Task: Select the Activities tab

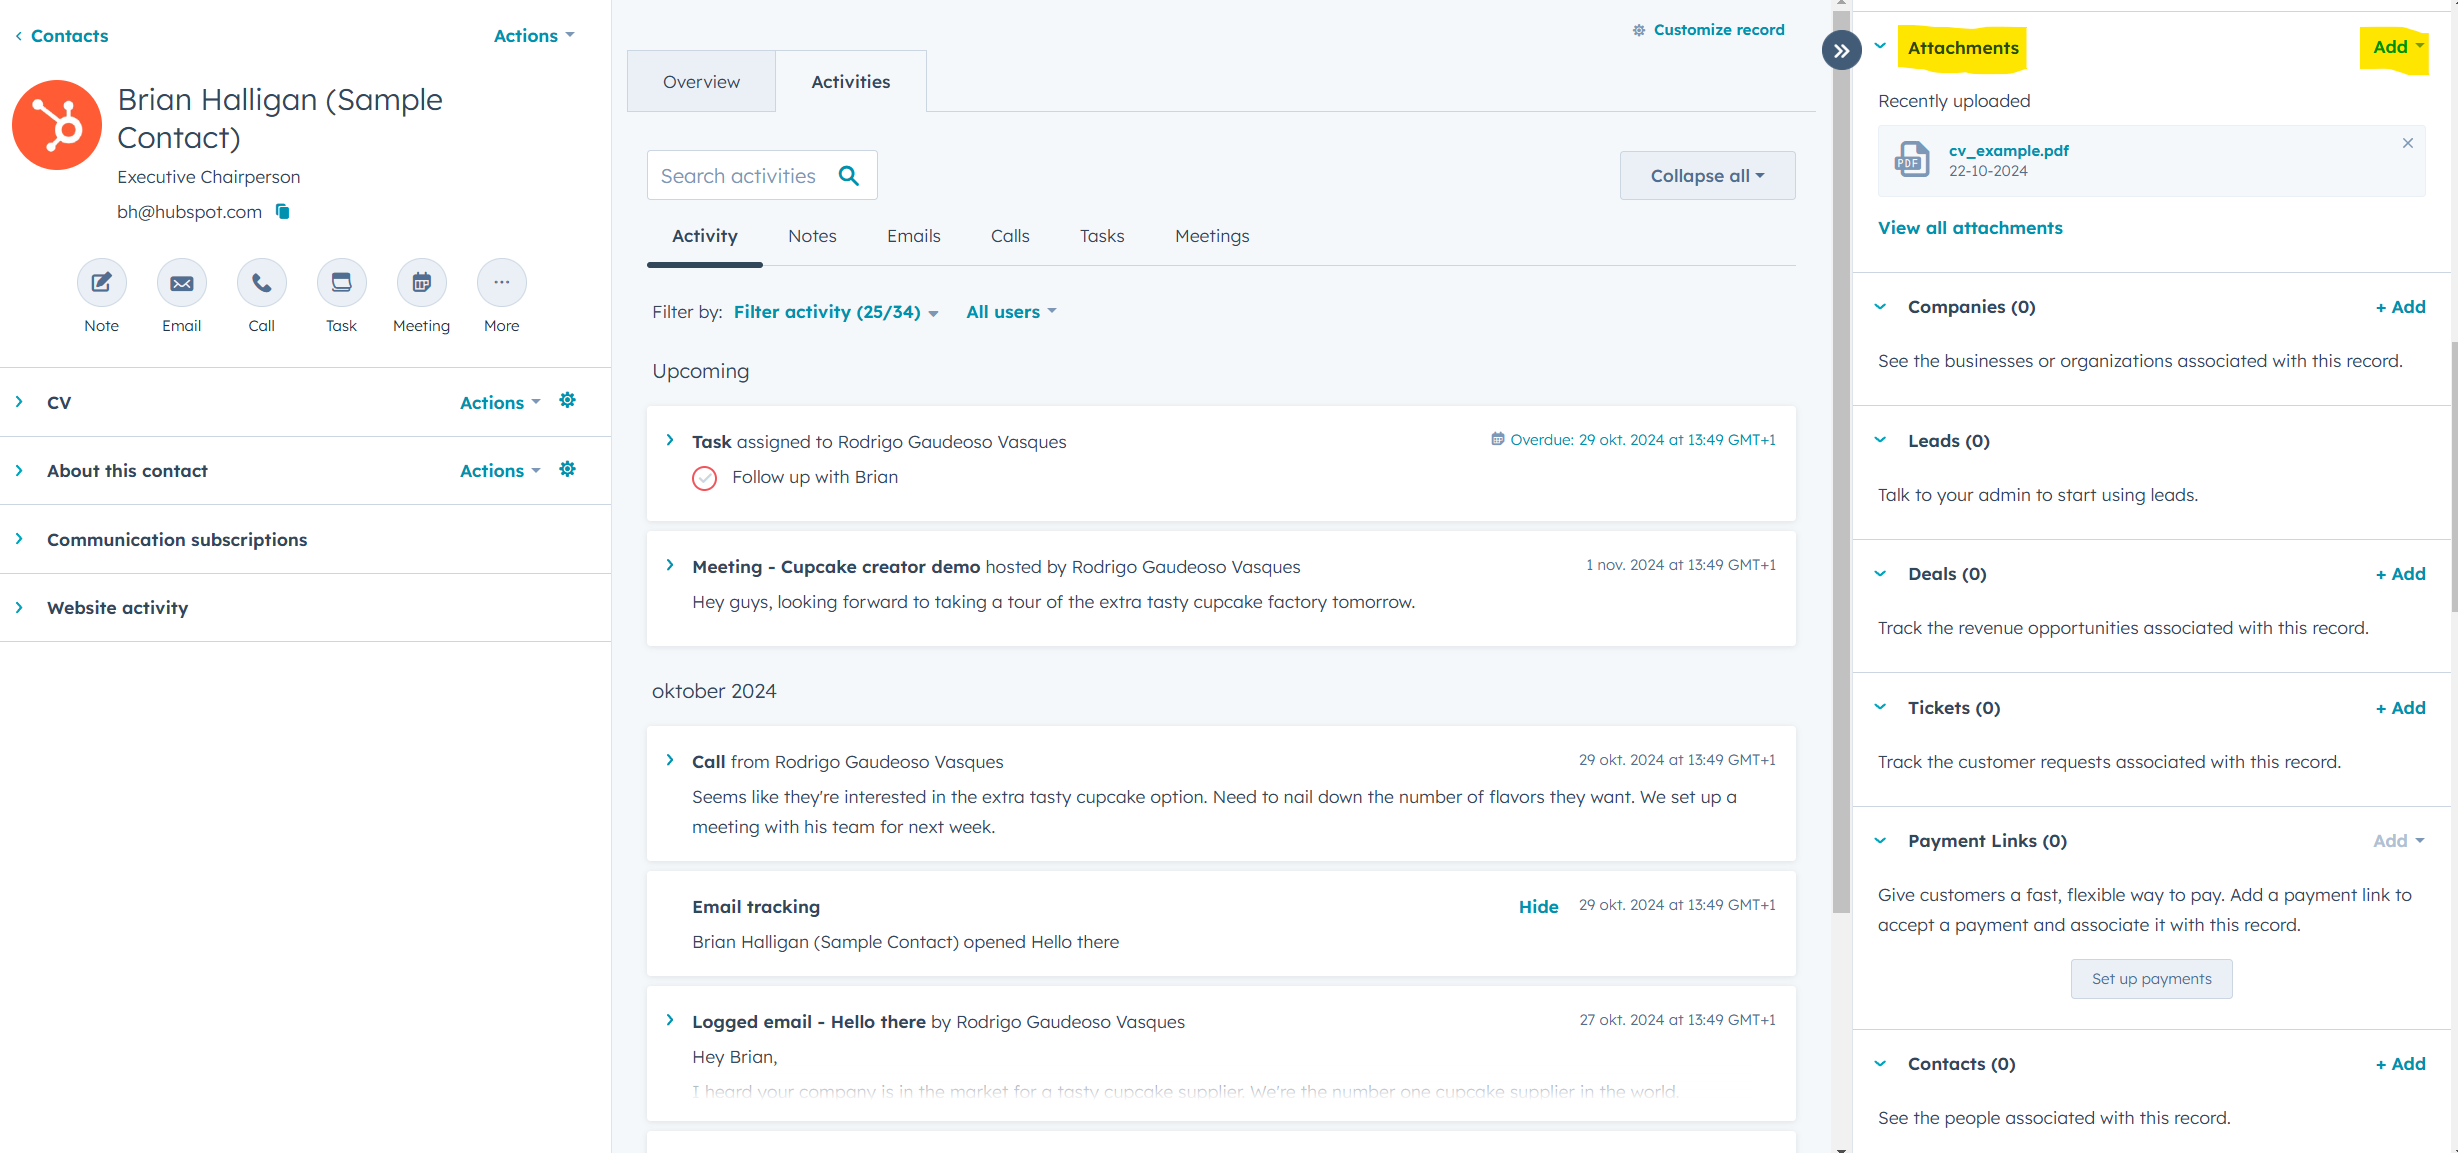Action: tap(851, 82)
